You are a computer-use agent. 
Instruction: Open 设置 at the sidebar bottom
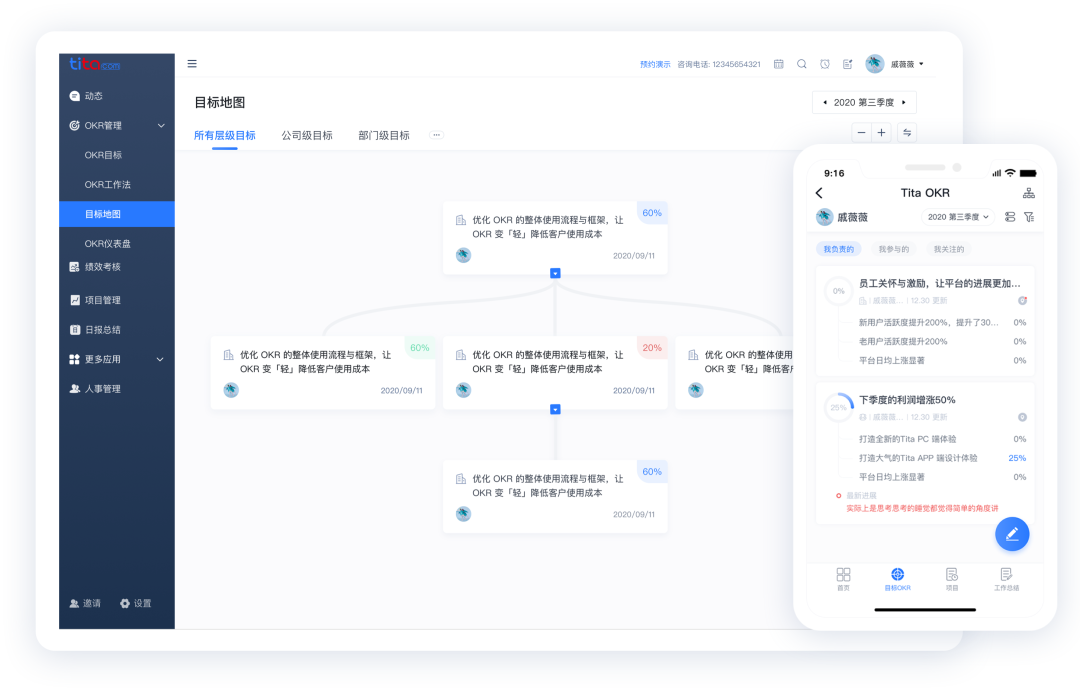[136, 603]
